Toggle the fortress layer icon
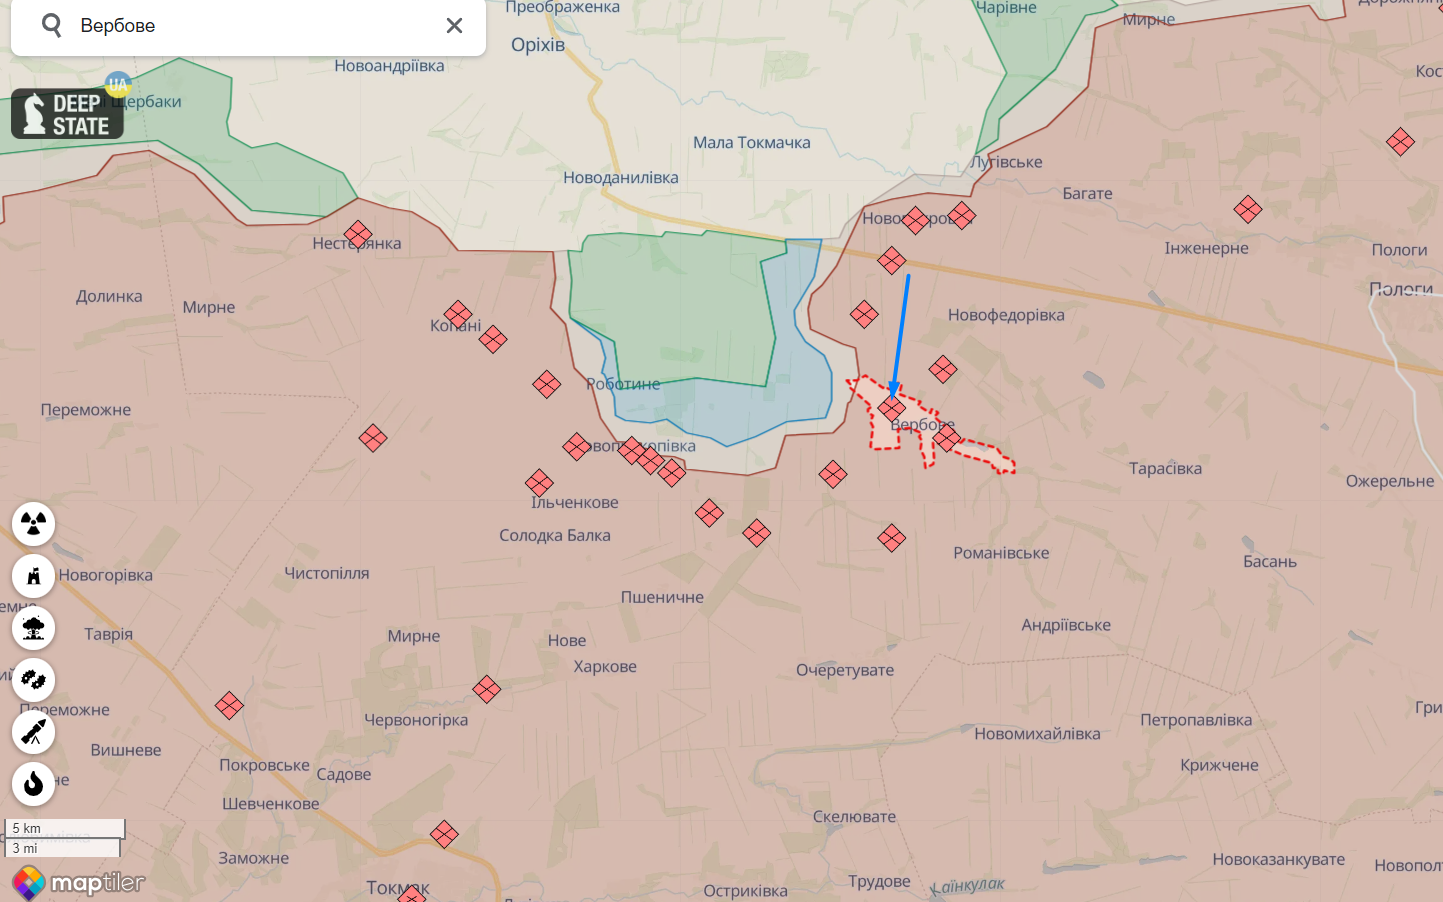 coord(33,576)
